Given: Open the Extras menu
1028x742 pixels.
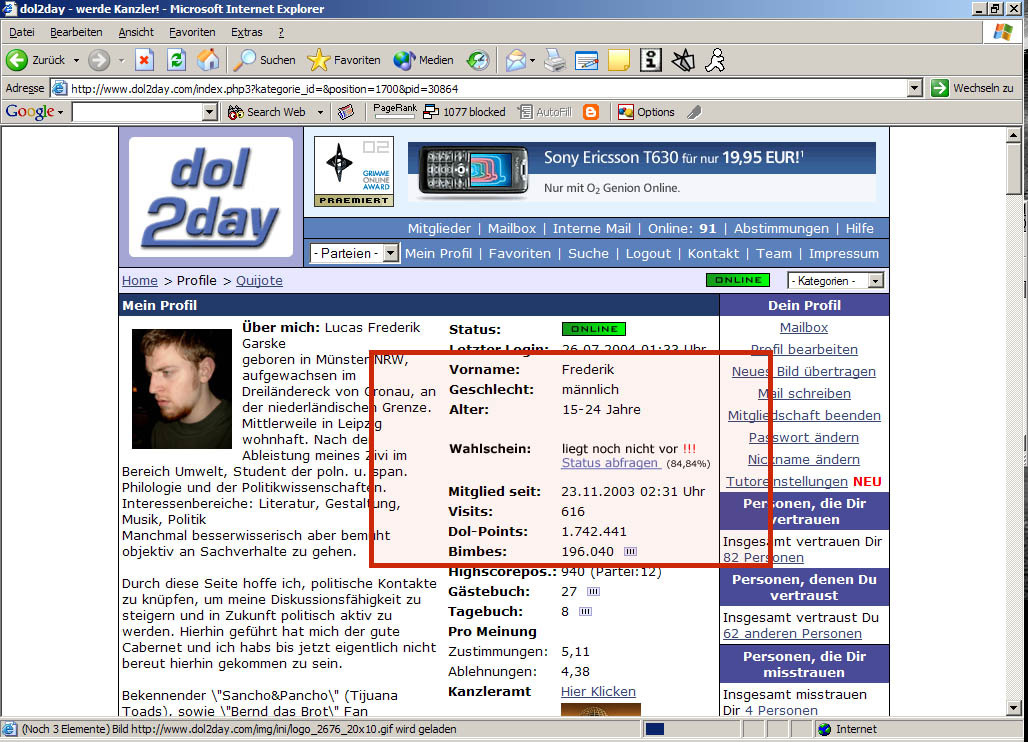Looking at the screenshot, I should point(246,32).
